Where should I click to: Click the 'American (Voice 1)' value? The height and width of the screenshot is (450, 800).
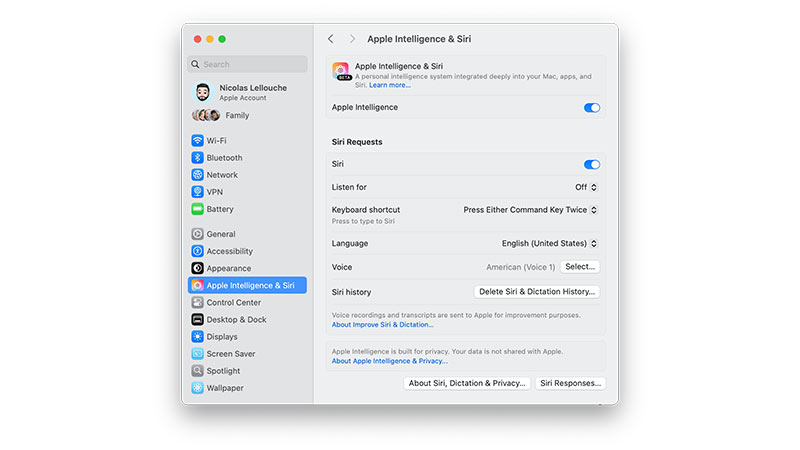pyautogui.click(x=520, y=267)
